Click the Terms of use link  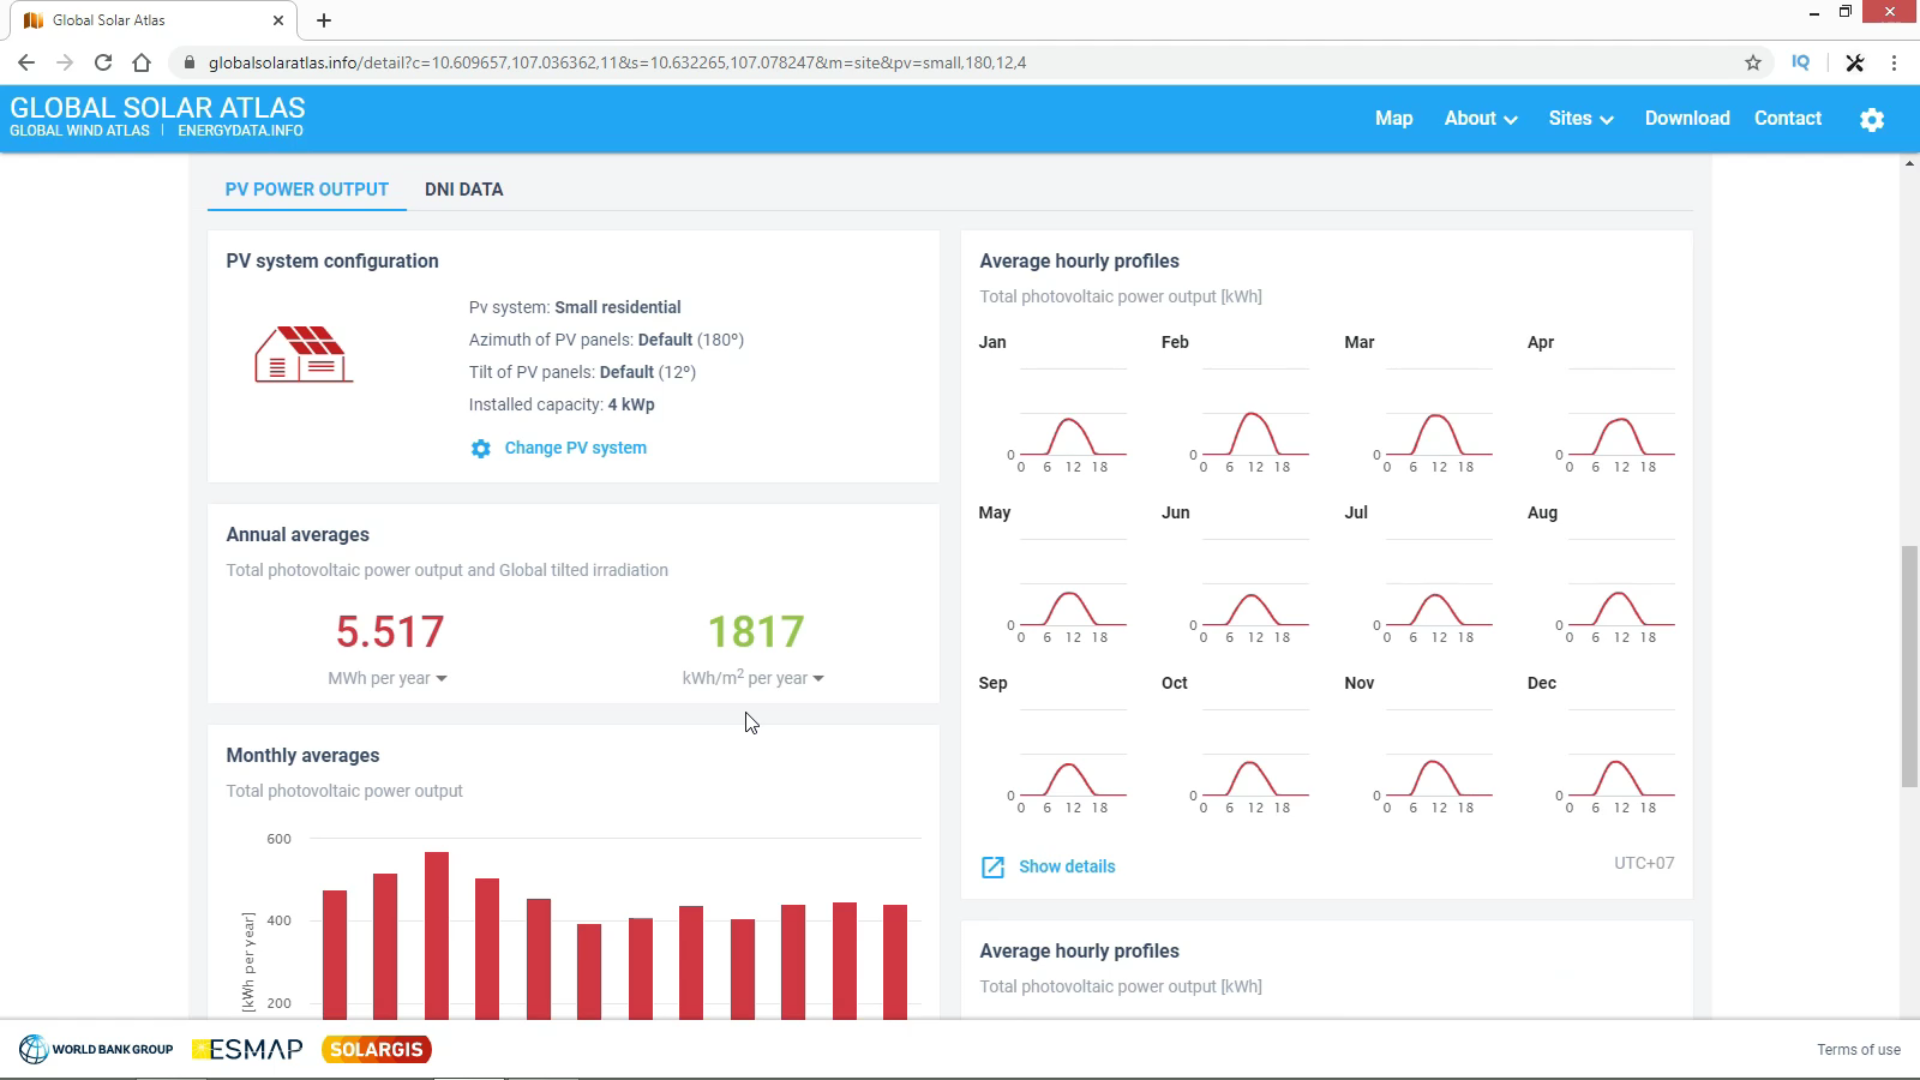(1858, 1050)
